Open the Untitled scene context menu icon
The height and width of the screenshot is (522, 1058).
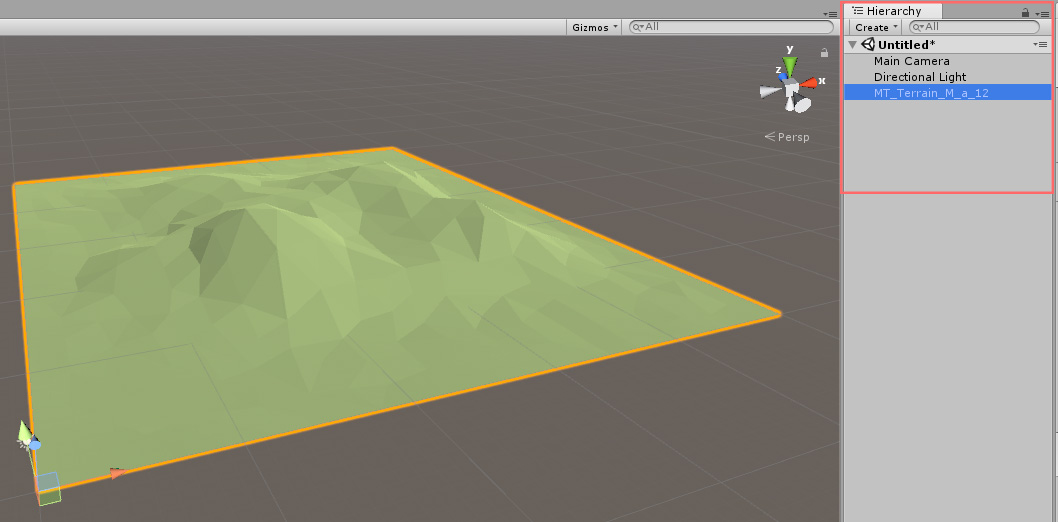(1040, 45)
